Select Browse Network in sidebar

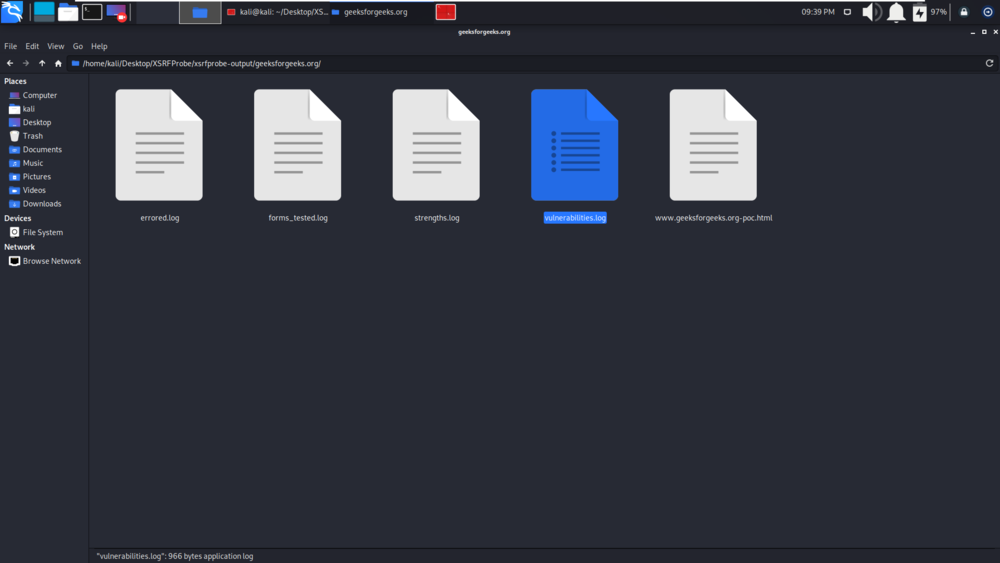[43, 261]
